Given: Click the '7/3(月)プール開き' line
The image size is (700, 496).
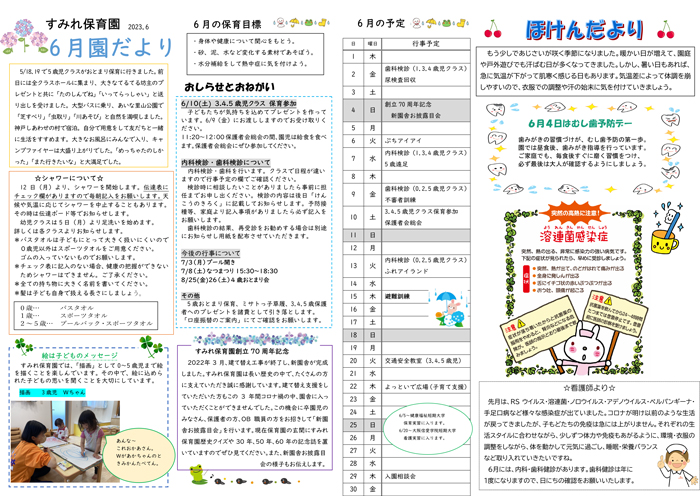Looking at the screenshot, I should pyautogui.click(x=208, y=262).
